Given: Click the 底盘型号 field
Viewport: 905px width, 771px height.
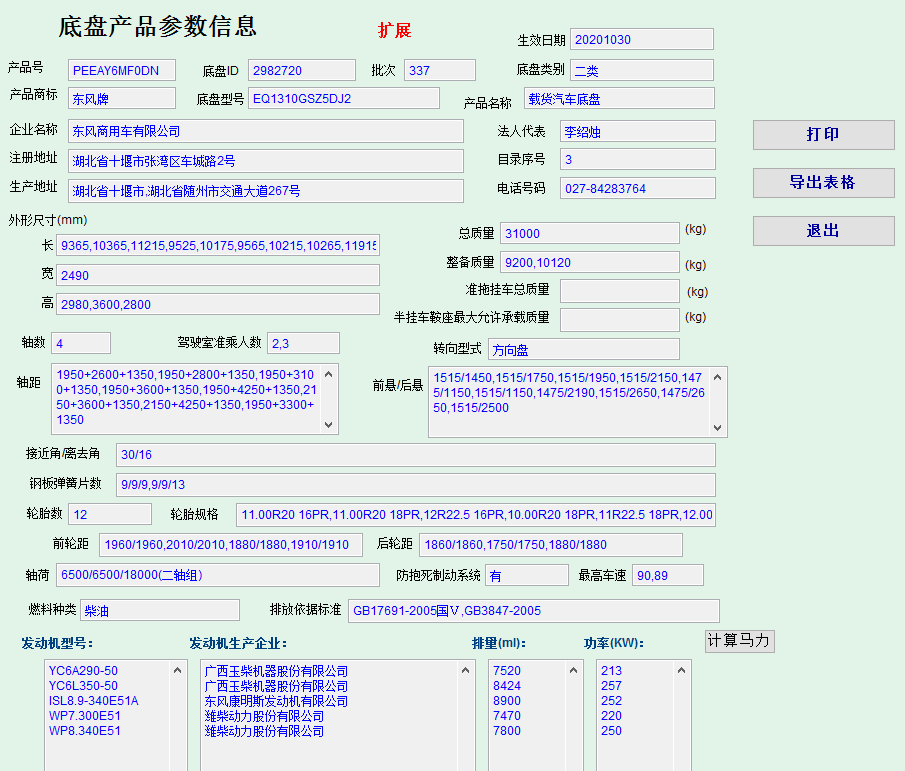Looking at the screenshot, I should point(344,98).
